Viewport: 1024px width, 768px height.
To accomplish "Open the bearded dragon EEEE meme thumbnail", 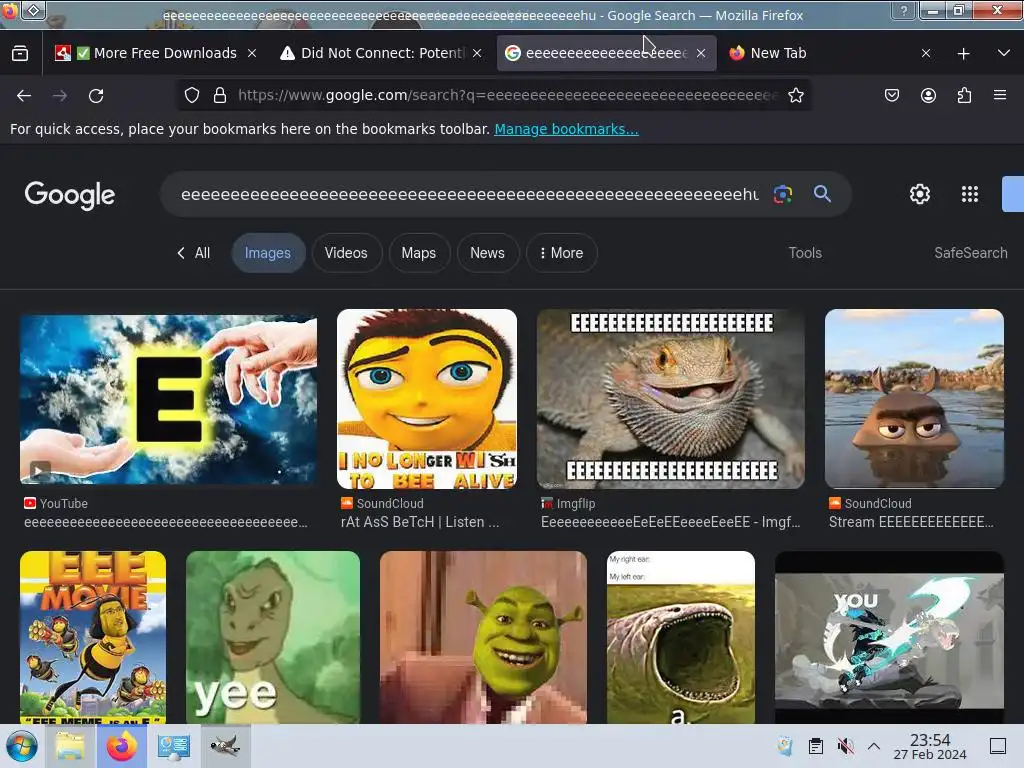I will 671,399.
